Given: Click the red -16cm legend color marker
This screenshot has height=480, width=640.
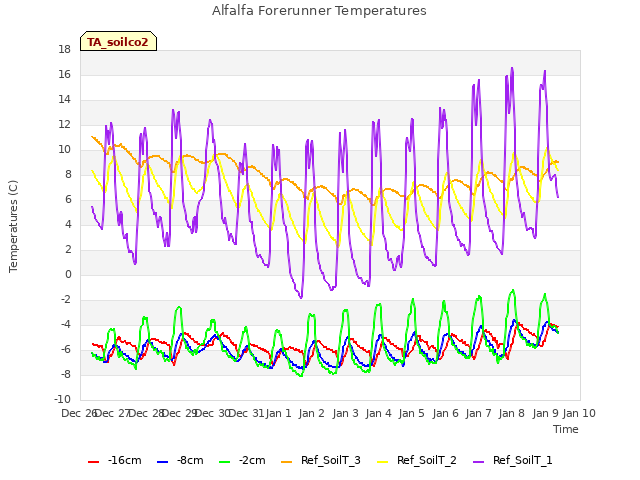Looking at the screenshot, I should pos(93,462).
